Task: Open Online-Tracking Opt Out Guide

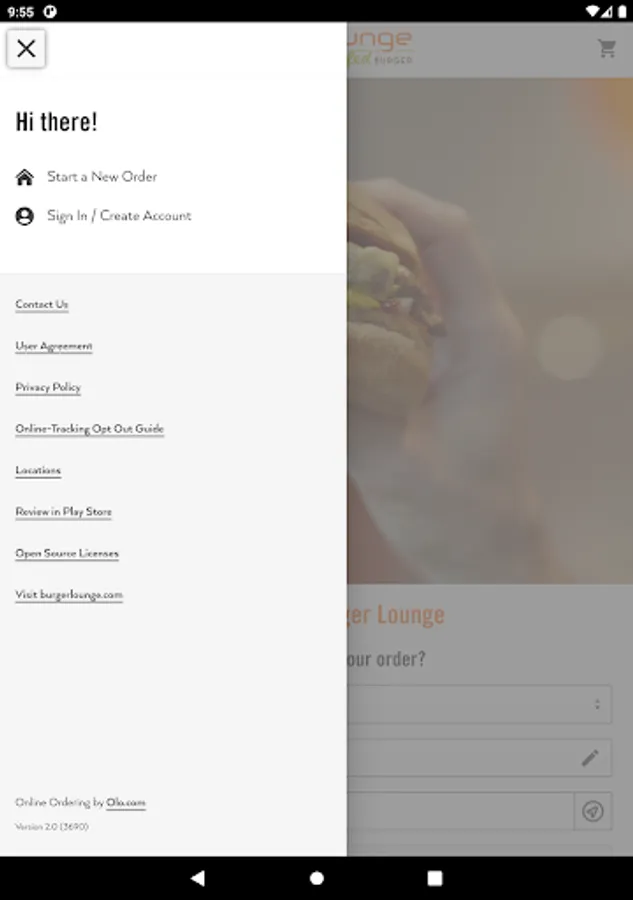Action: click(90, 429)
